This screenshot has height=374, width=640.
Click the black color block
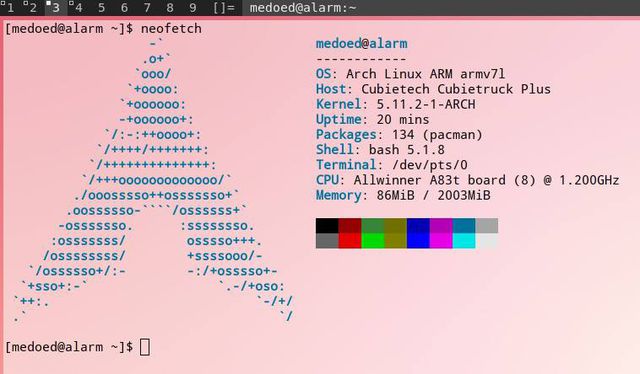click(327, 225)
